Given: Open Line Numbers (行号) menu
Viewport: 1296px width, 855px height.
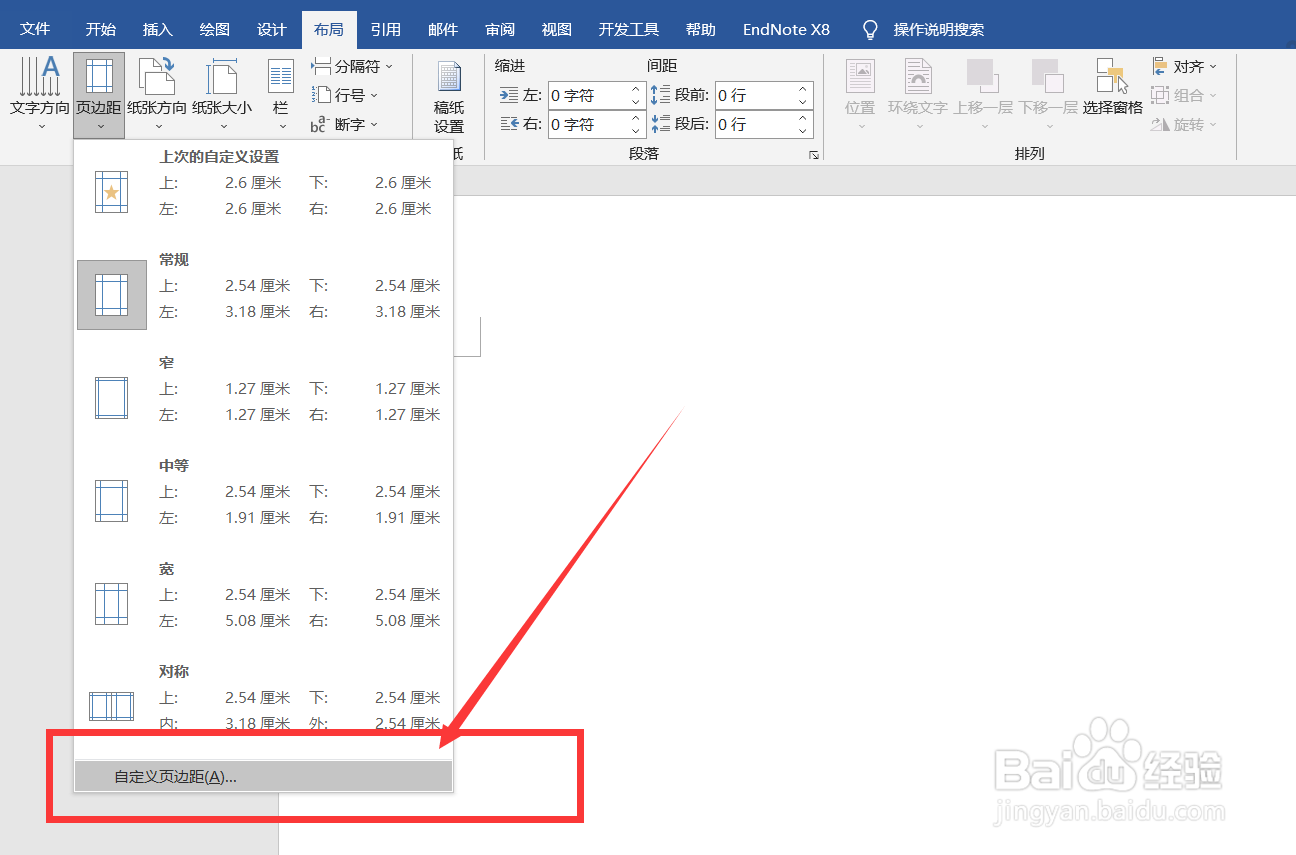Looking at the screenshot, I should click(345, 95).
